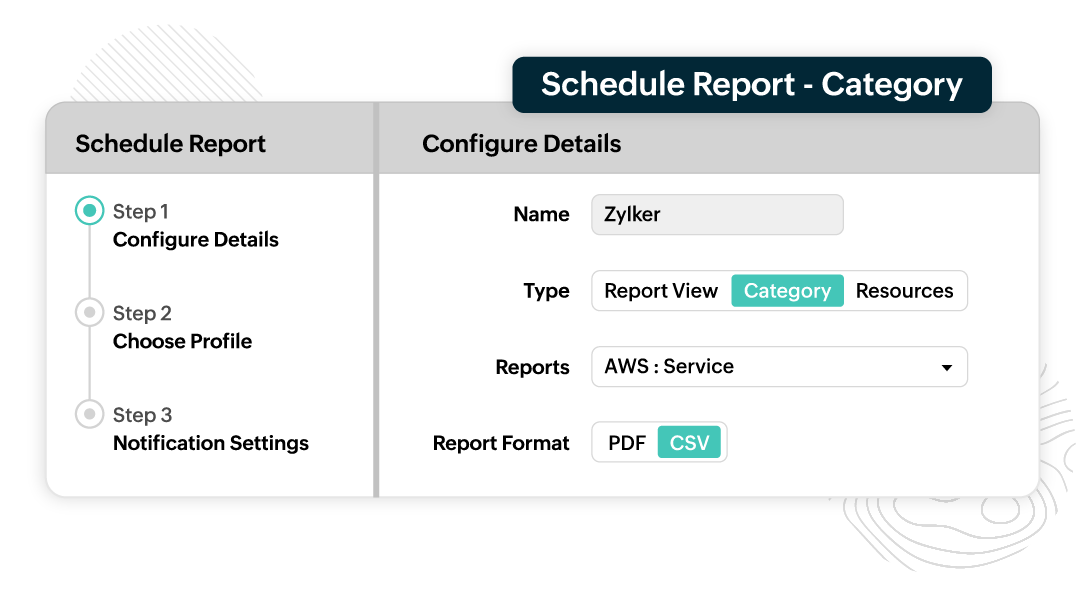
Task: Click the Reports dropdown caret arrow
Action: pyautogui.click(x=946, y=367)
